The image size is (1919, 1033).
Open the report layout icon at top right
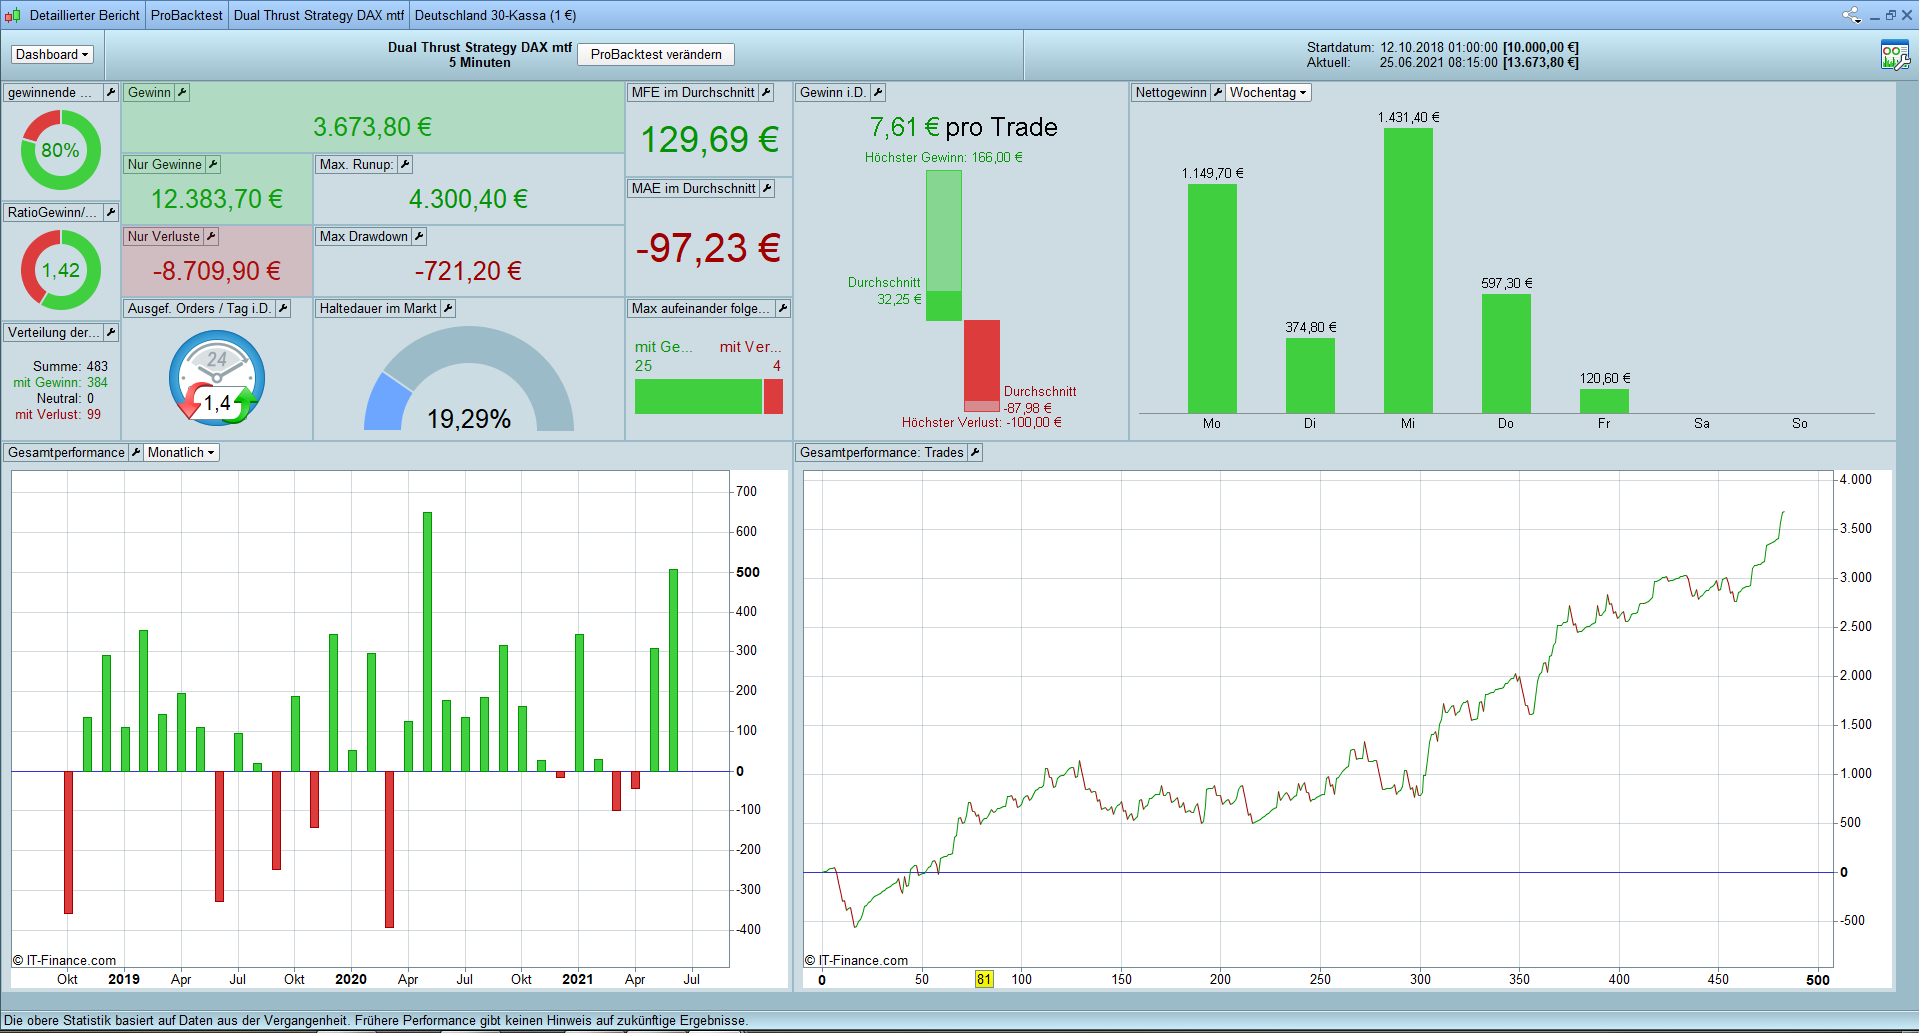1895,55
